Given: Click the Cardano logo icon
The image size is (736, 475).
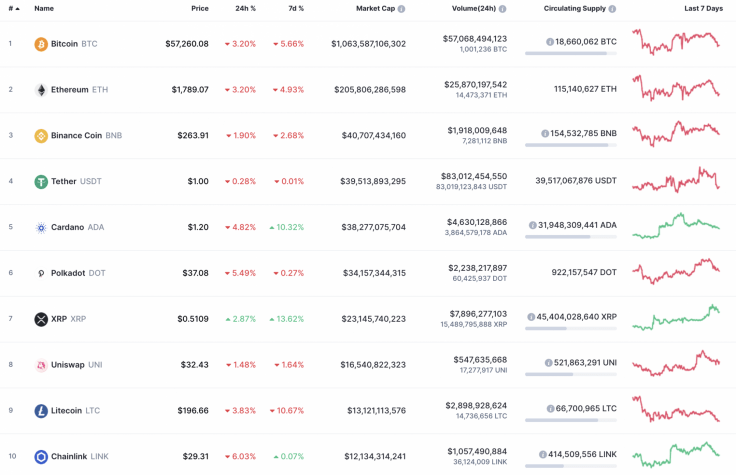Looking at the screenshot, I should 41,227.
